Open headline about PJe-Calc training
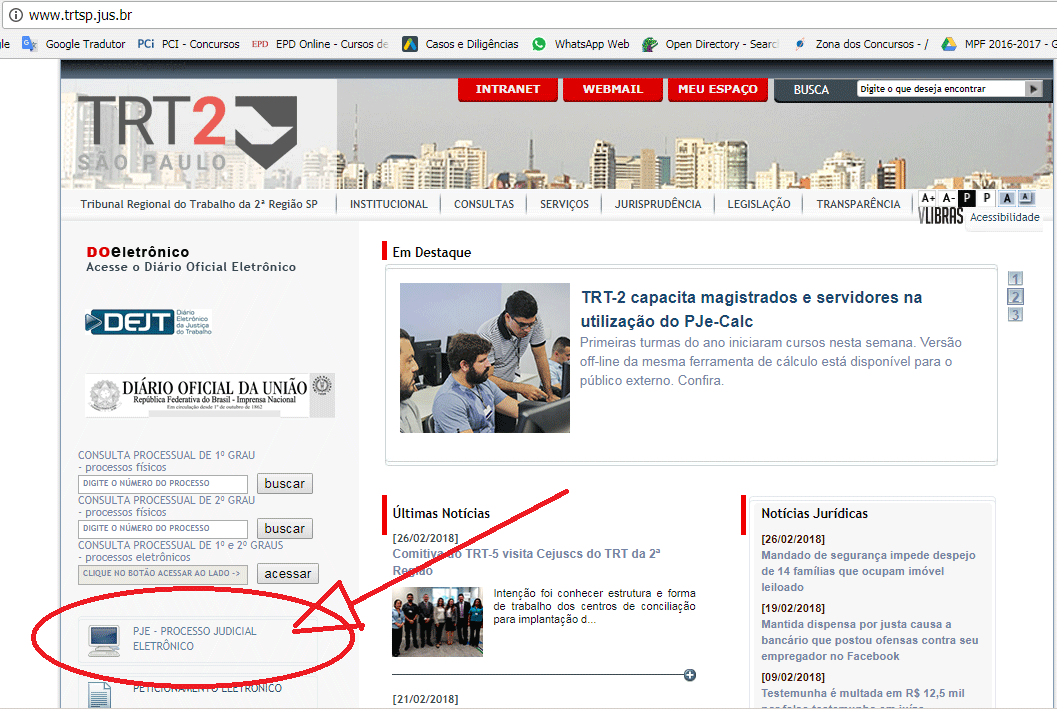Screen dimensions: 1057x710 click(751, 309)
